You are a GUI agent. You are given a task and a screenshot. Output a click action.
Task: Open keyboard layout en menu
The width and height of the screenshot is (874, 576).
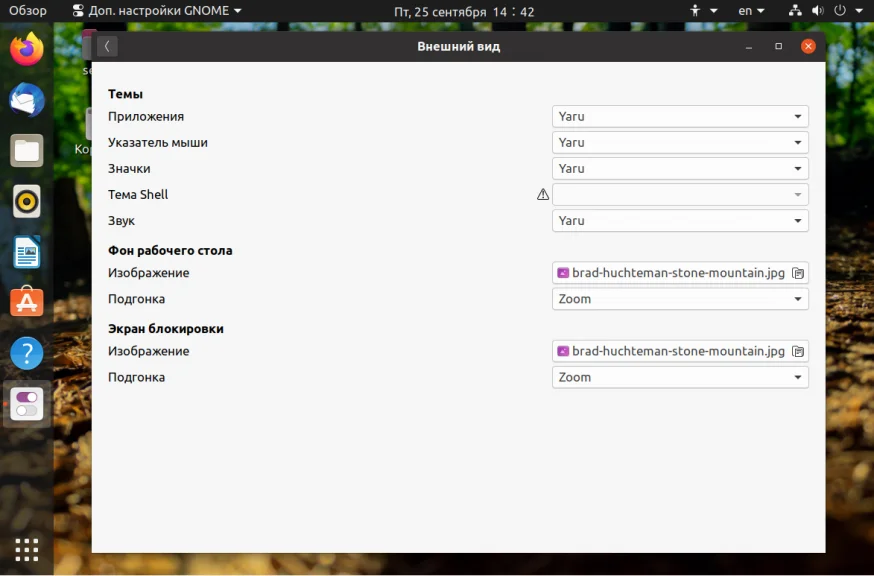click(x=751, y=11)
